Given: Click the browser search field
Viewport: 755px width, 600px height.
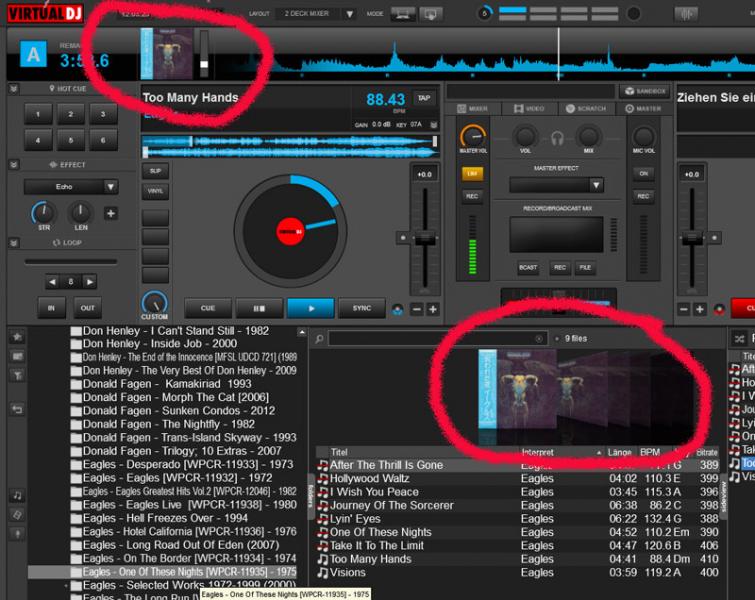Looking at the screenshot, I should [x=437, y=339].
